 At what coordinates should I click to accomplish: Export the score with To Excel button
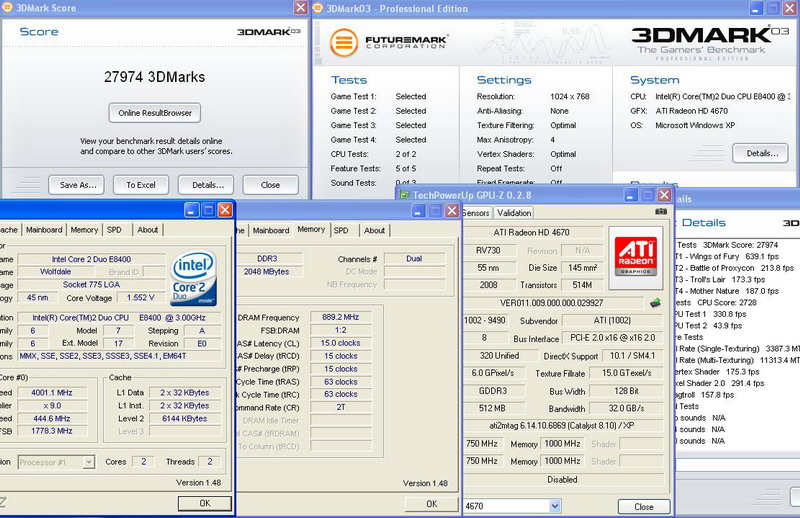141,185
